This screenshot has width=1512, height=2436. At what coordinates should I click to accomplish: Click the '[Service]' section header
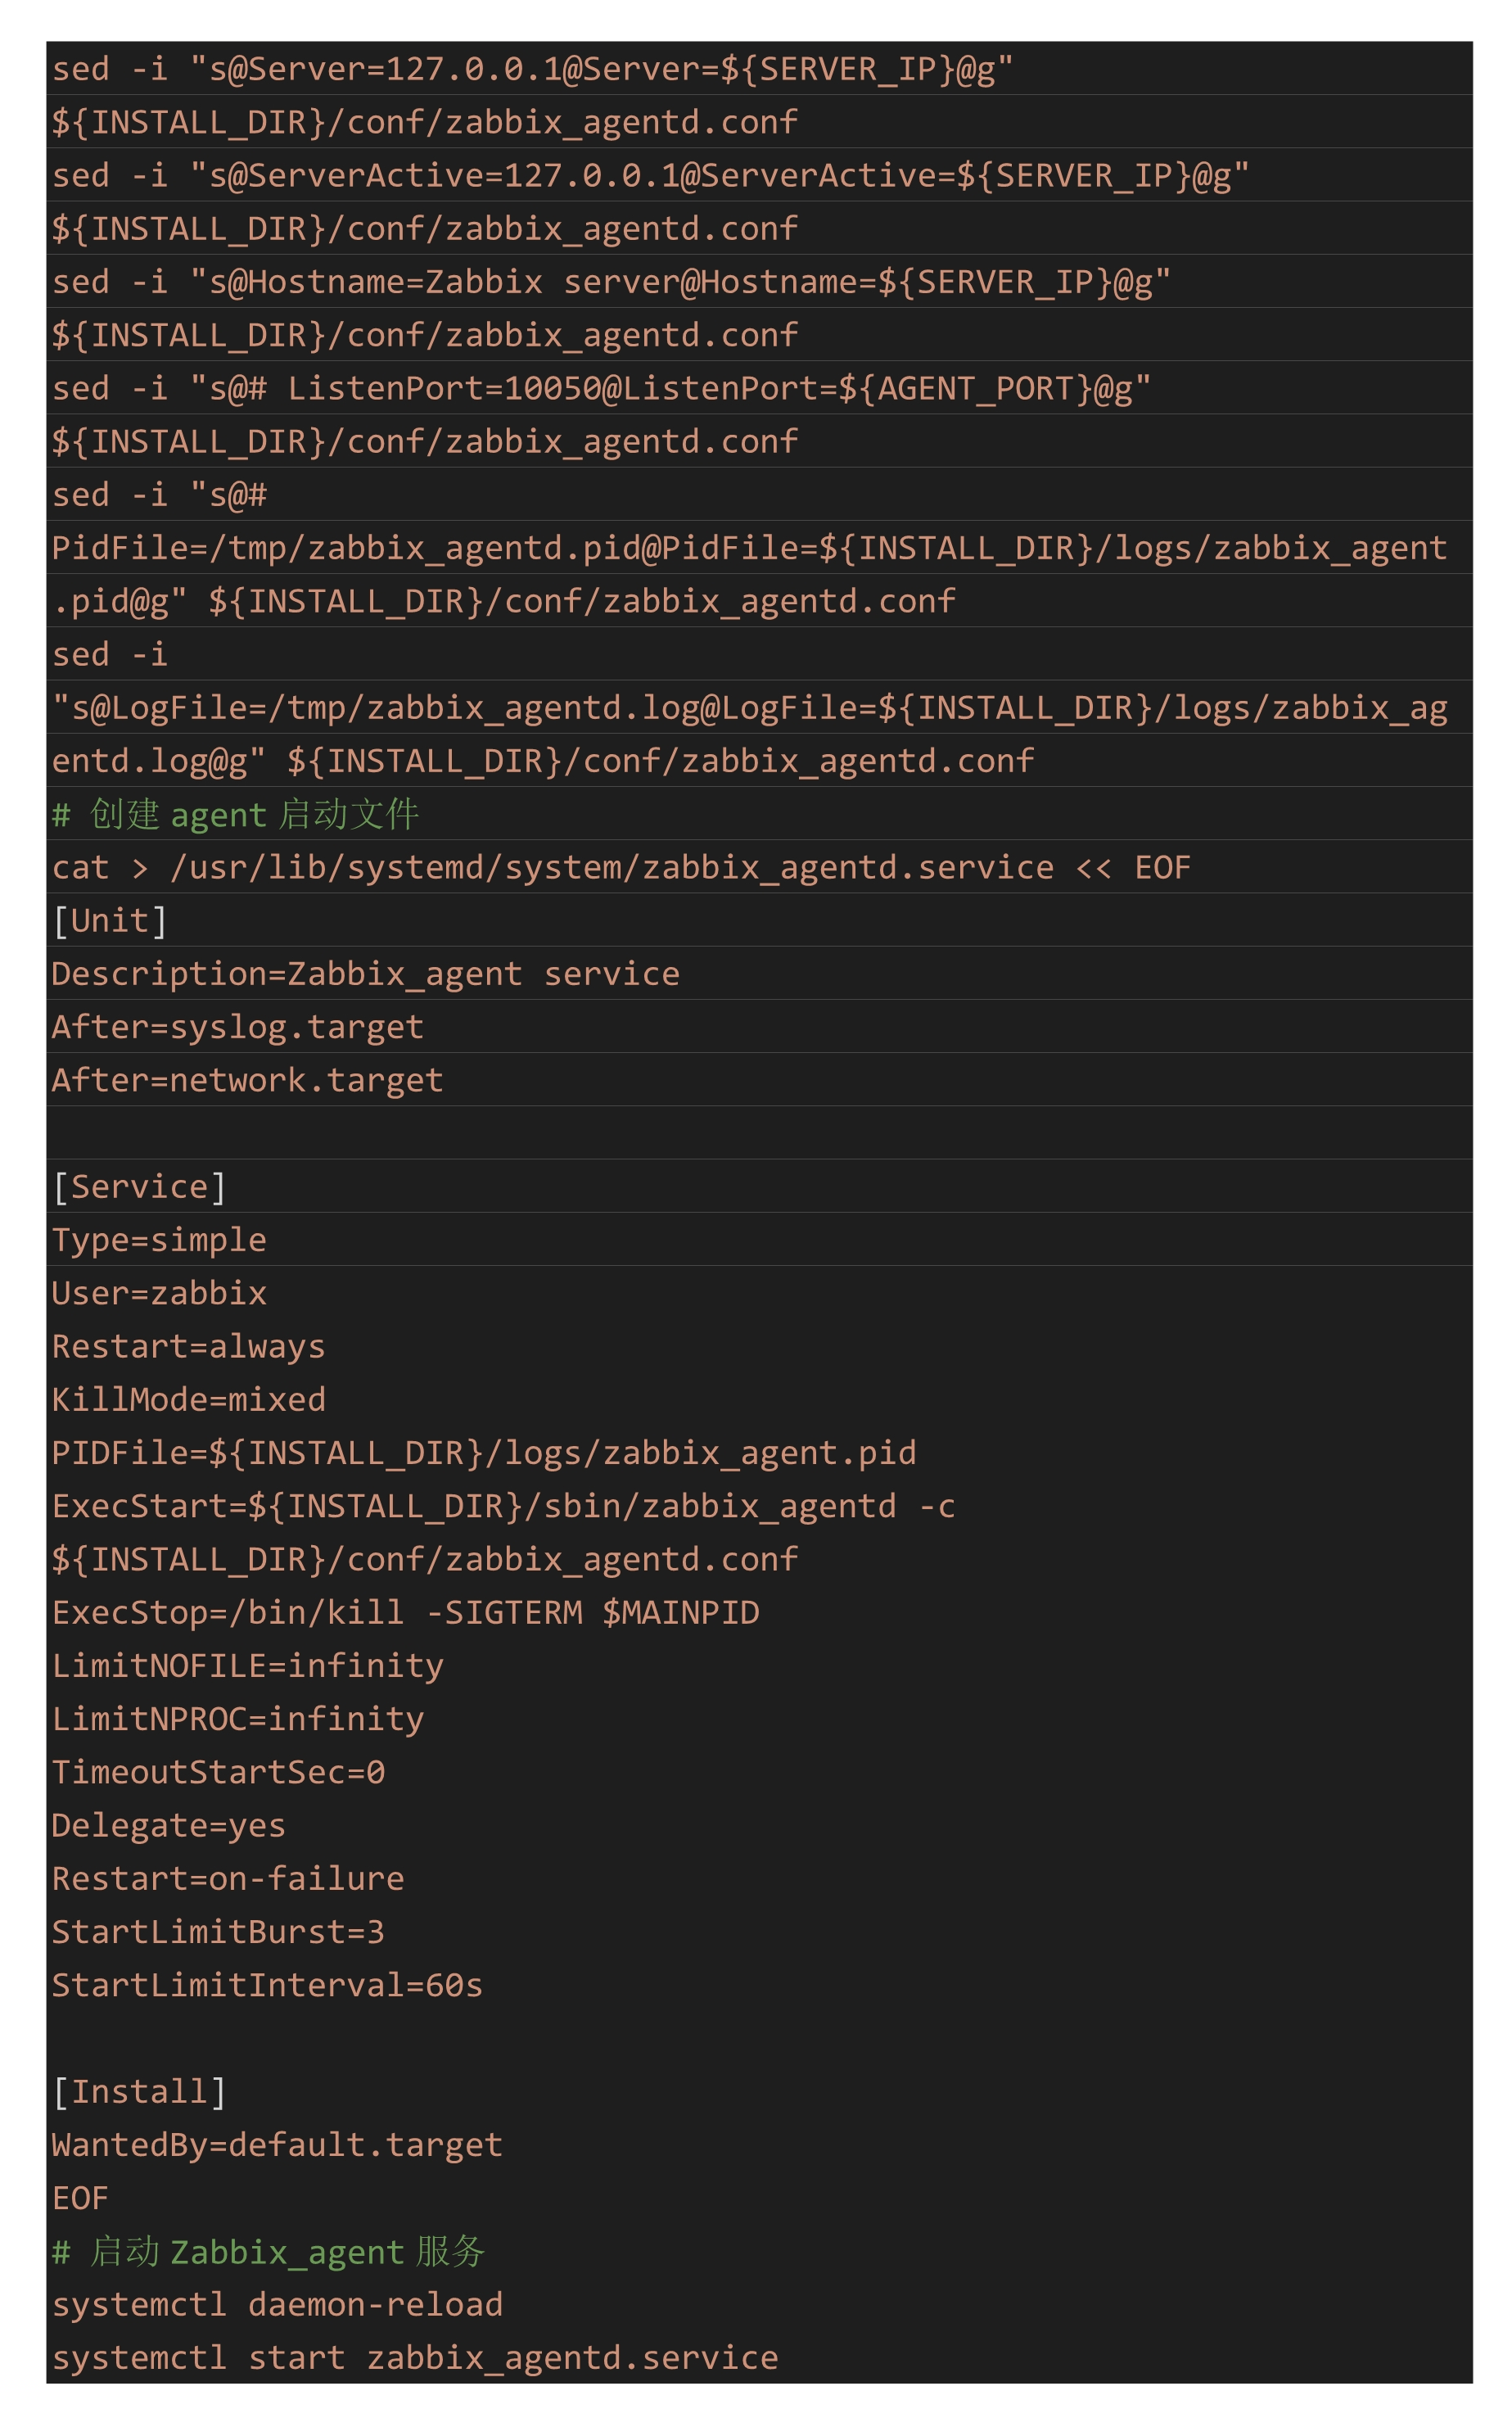coord(139,1186)
